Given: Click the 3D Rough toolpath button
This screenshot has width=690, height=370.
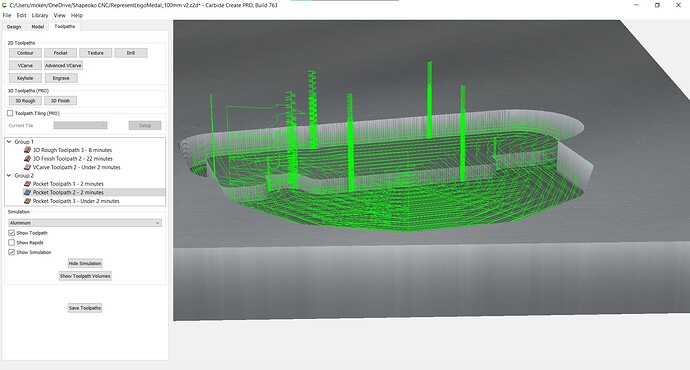Looking at the screenshot, I should 25,101.
